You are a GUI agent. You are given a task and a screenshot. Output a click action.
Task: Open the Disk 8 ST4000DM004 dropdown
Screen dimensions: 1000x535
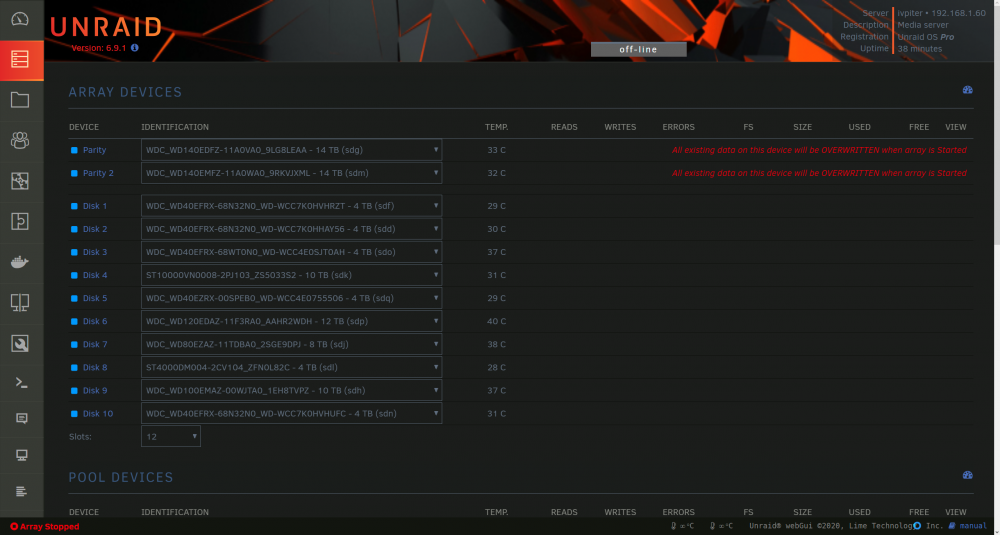tap(291, 367)
